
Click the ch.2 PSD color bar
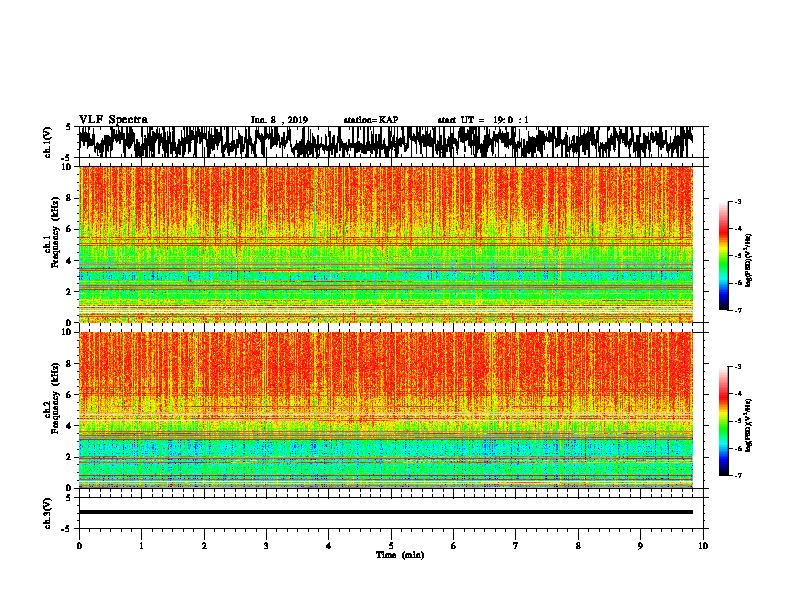(723, 421)
